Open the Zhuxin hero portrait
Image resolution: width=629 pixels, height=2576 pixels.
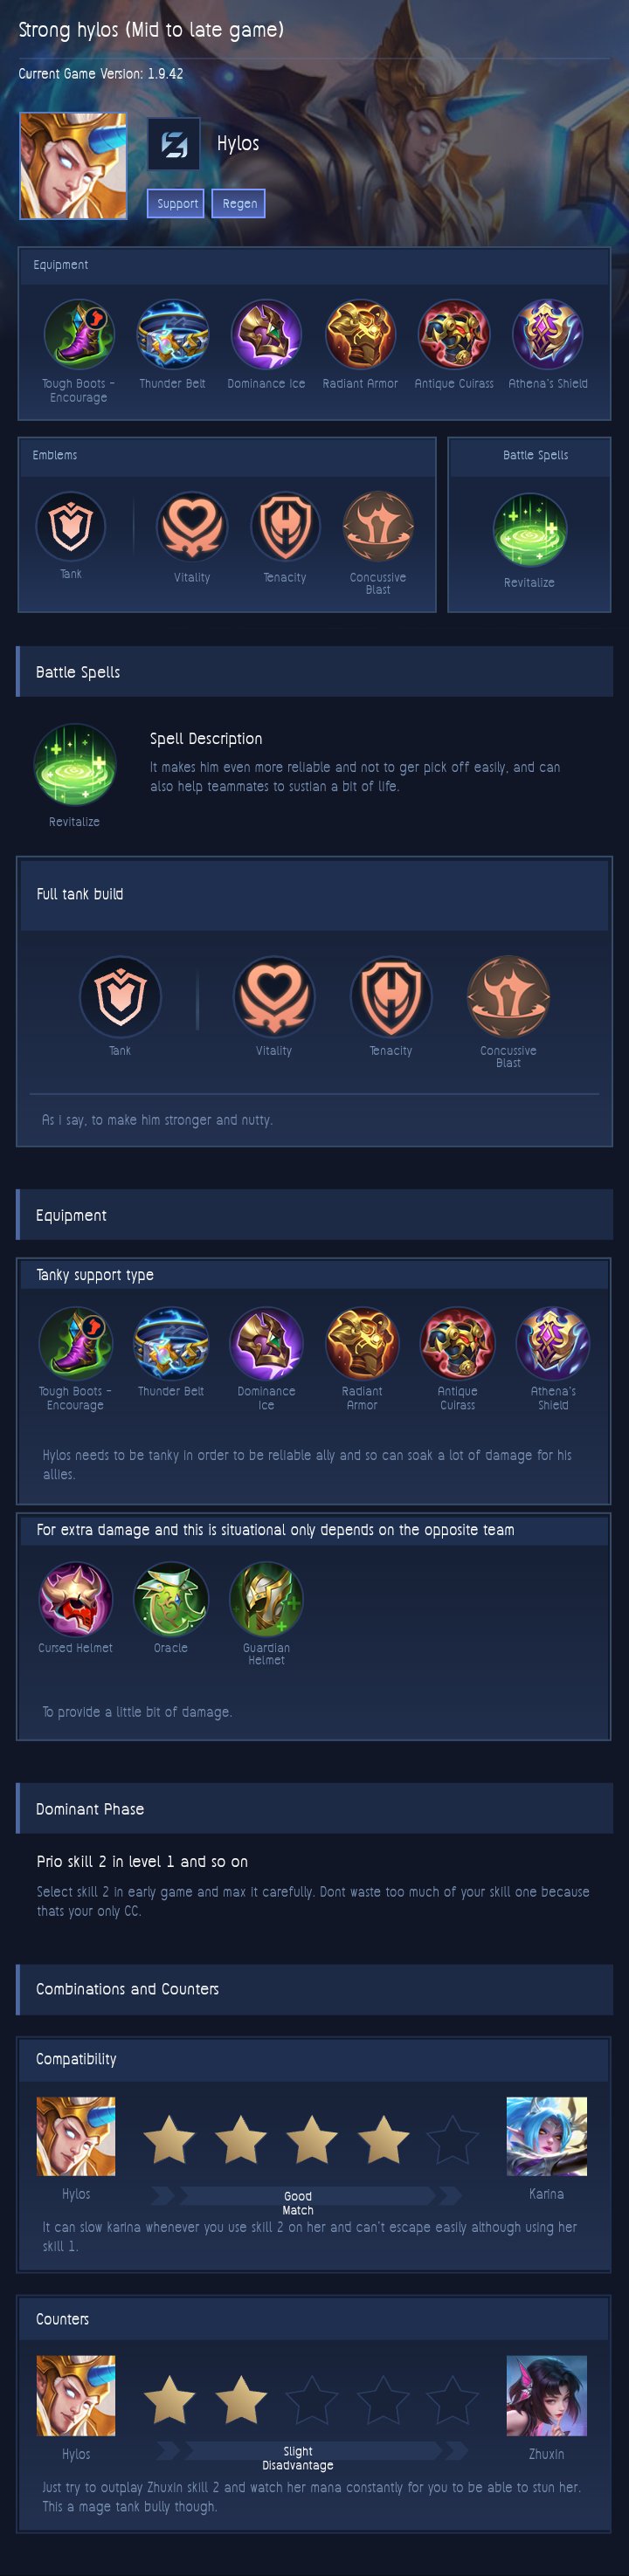point(546,2395)
